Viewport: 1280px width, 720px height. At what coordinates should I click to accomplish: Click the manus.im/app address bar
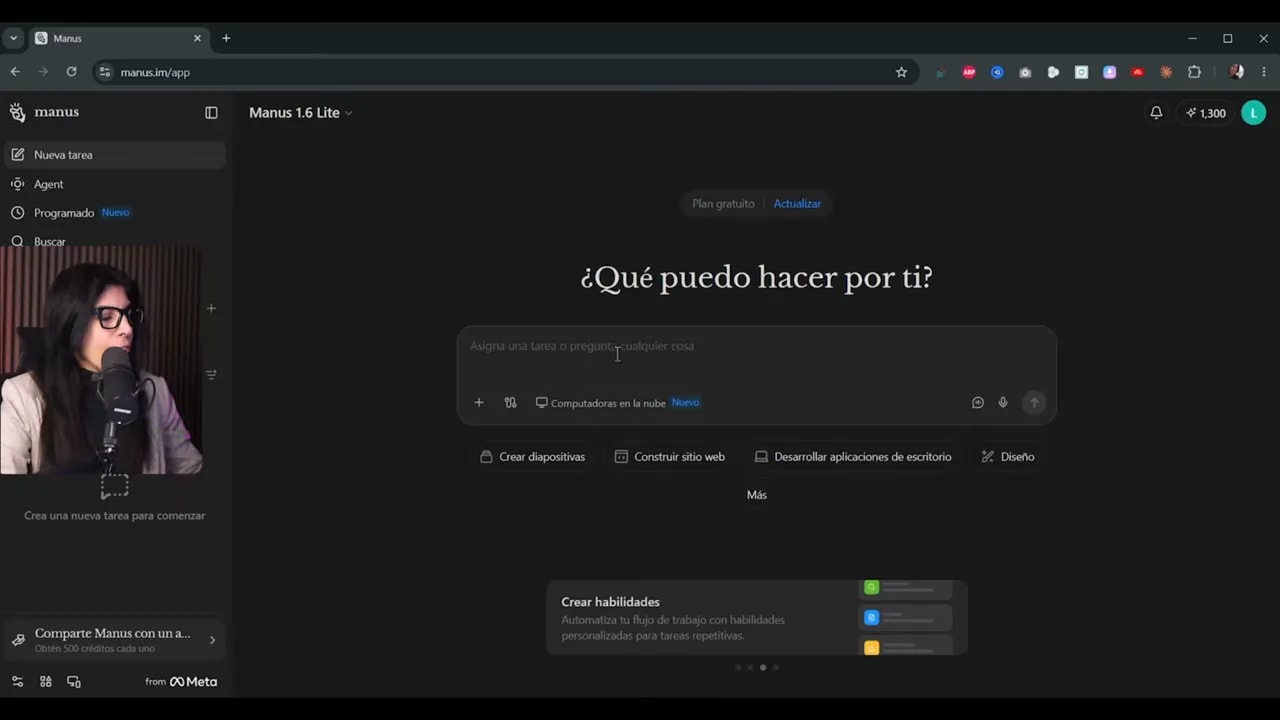tap(505, 72)
